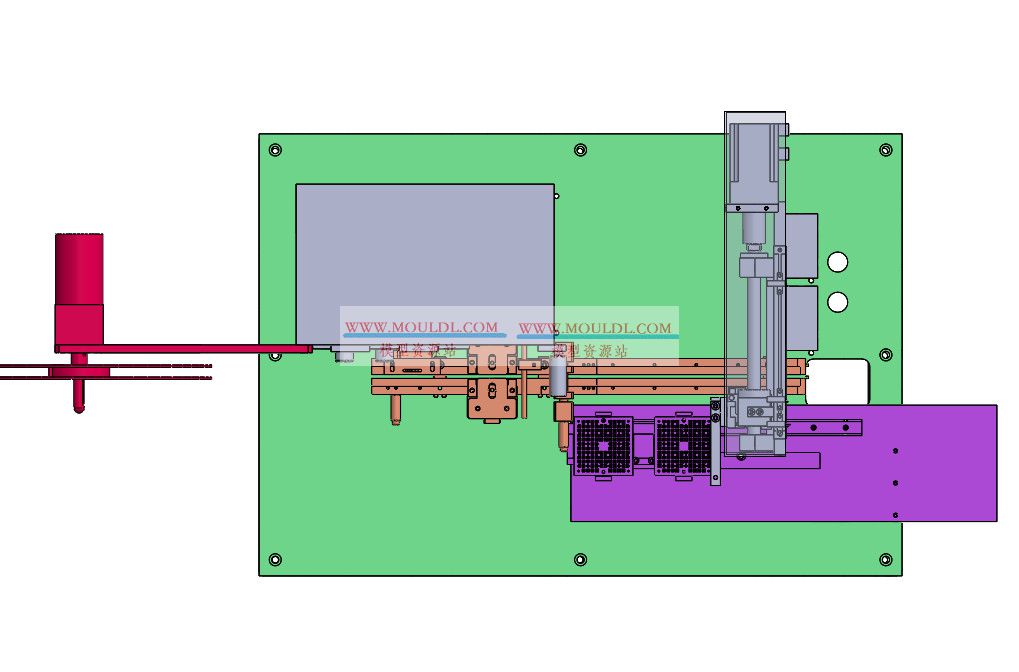Click the bottom-left corner screw hole

tap(275, 559)
